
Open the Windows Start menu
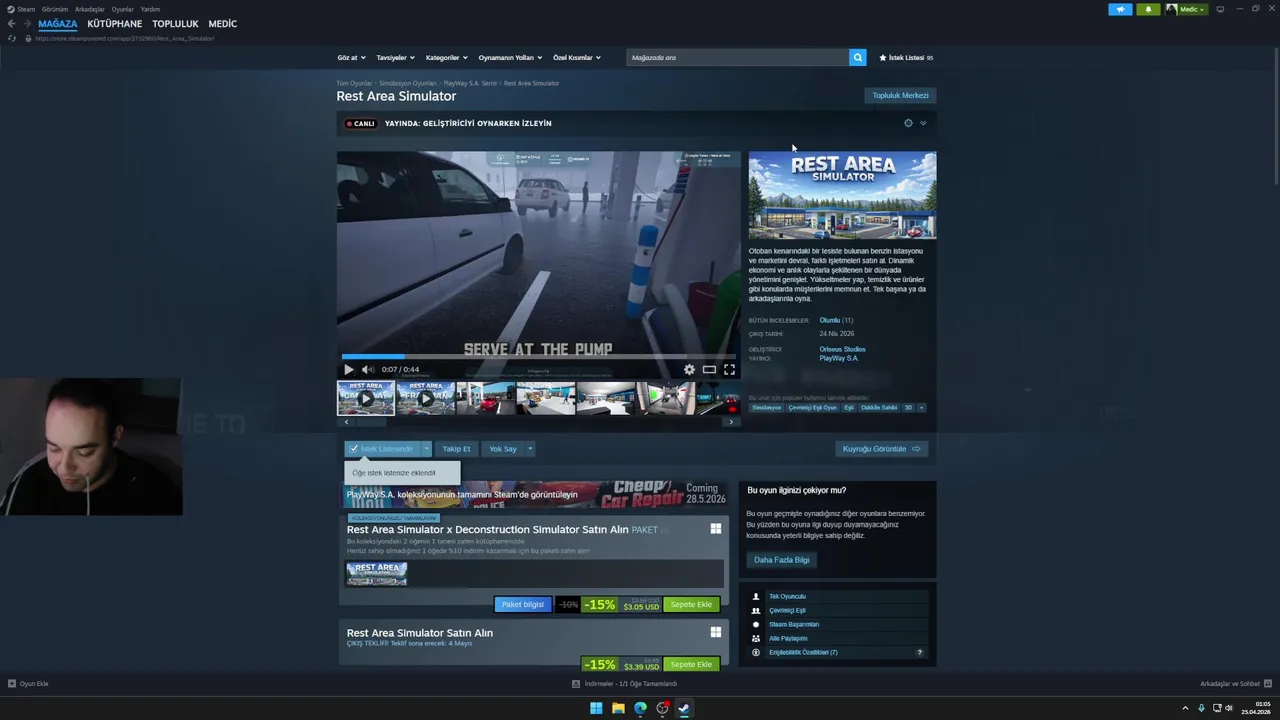tap(596, 708)
